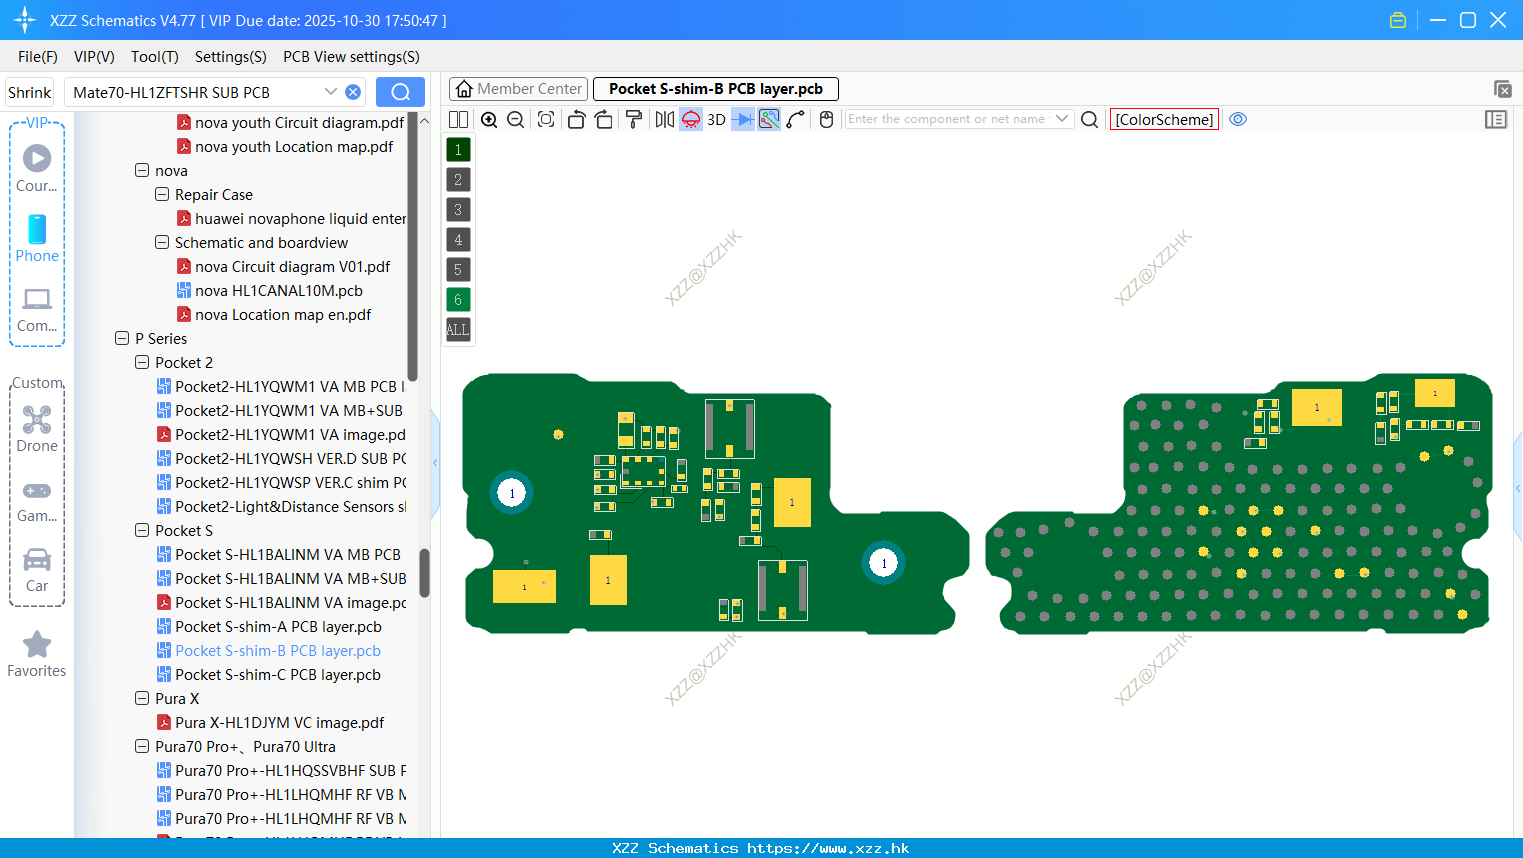Open the side panel layout icon
This screenshot has height=858, width=1523.
click(1496, 119)
